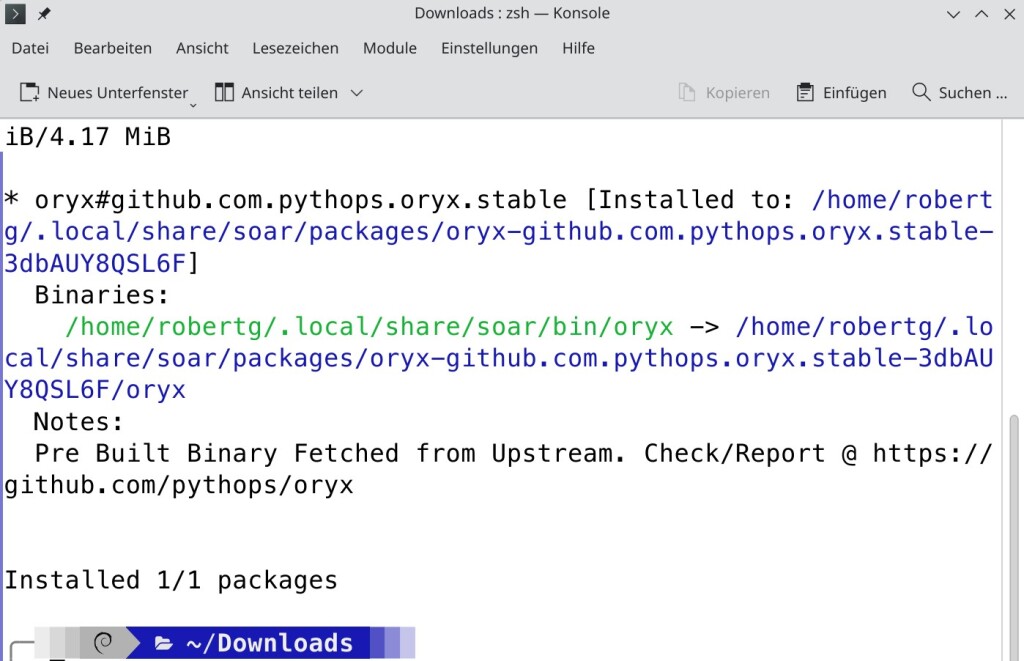Click the Konsole terminal icon in title bar

pyautogui.click(x=16, y=14)
